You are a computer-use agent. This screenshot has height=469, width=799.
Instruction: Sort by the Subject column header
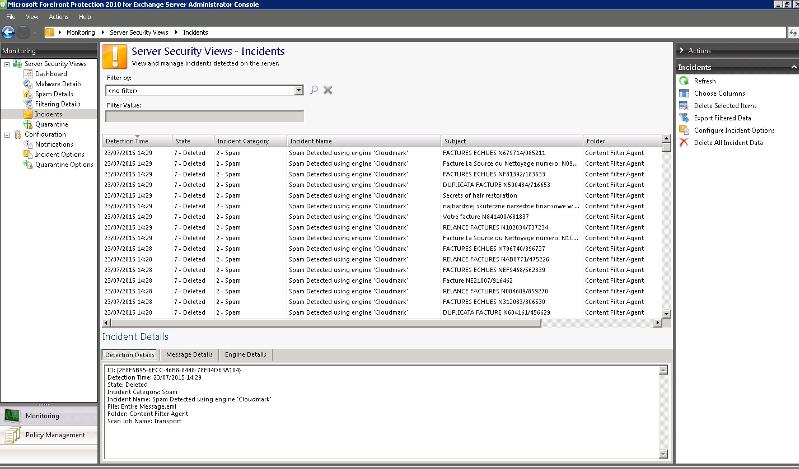[512, 141]
